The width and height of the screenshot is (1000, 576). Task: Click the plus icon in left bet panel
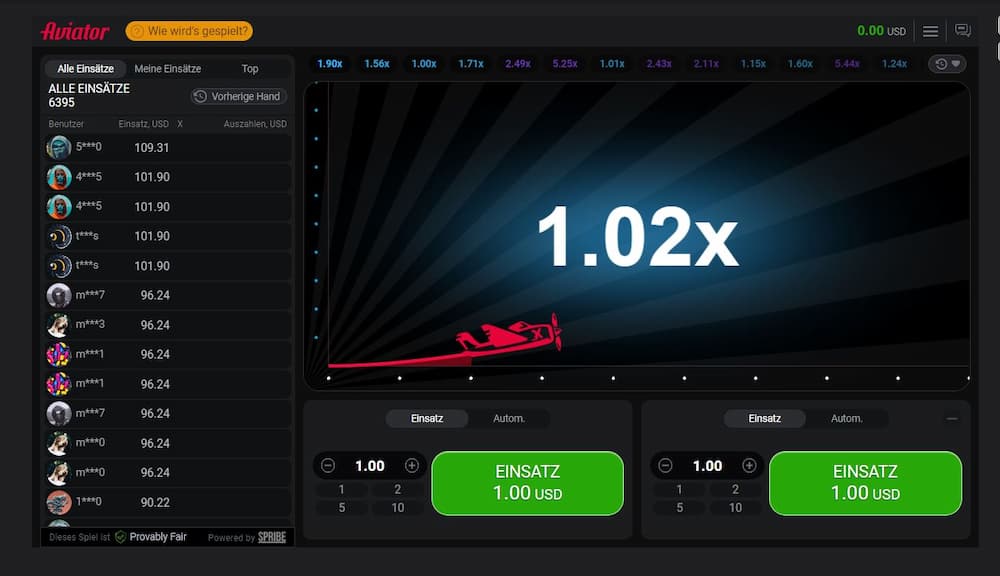point(412,466)
